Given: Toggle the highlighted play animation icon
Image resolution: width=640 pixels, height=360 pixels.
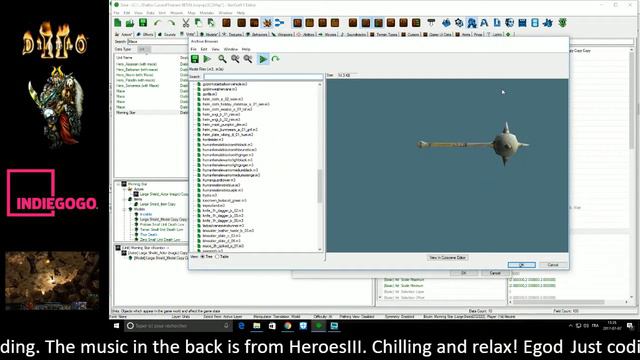Looking at the screenshot, I should tap(263, 59).
